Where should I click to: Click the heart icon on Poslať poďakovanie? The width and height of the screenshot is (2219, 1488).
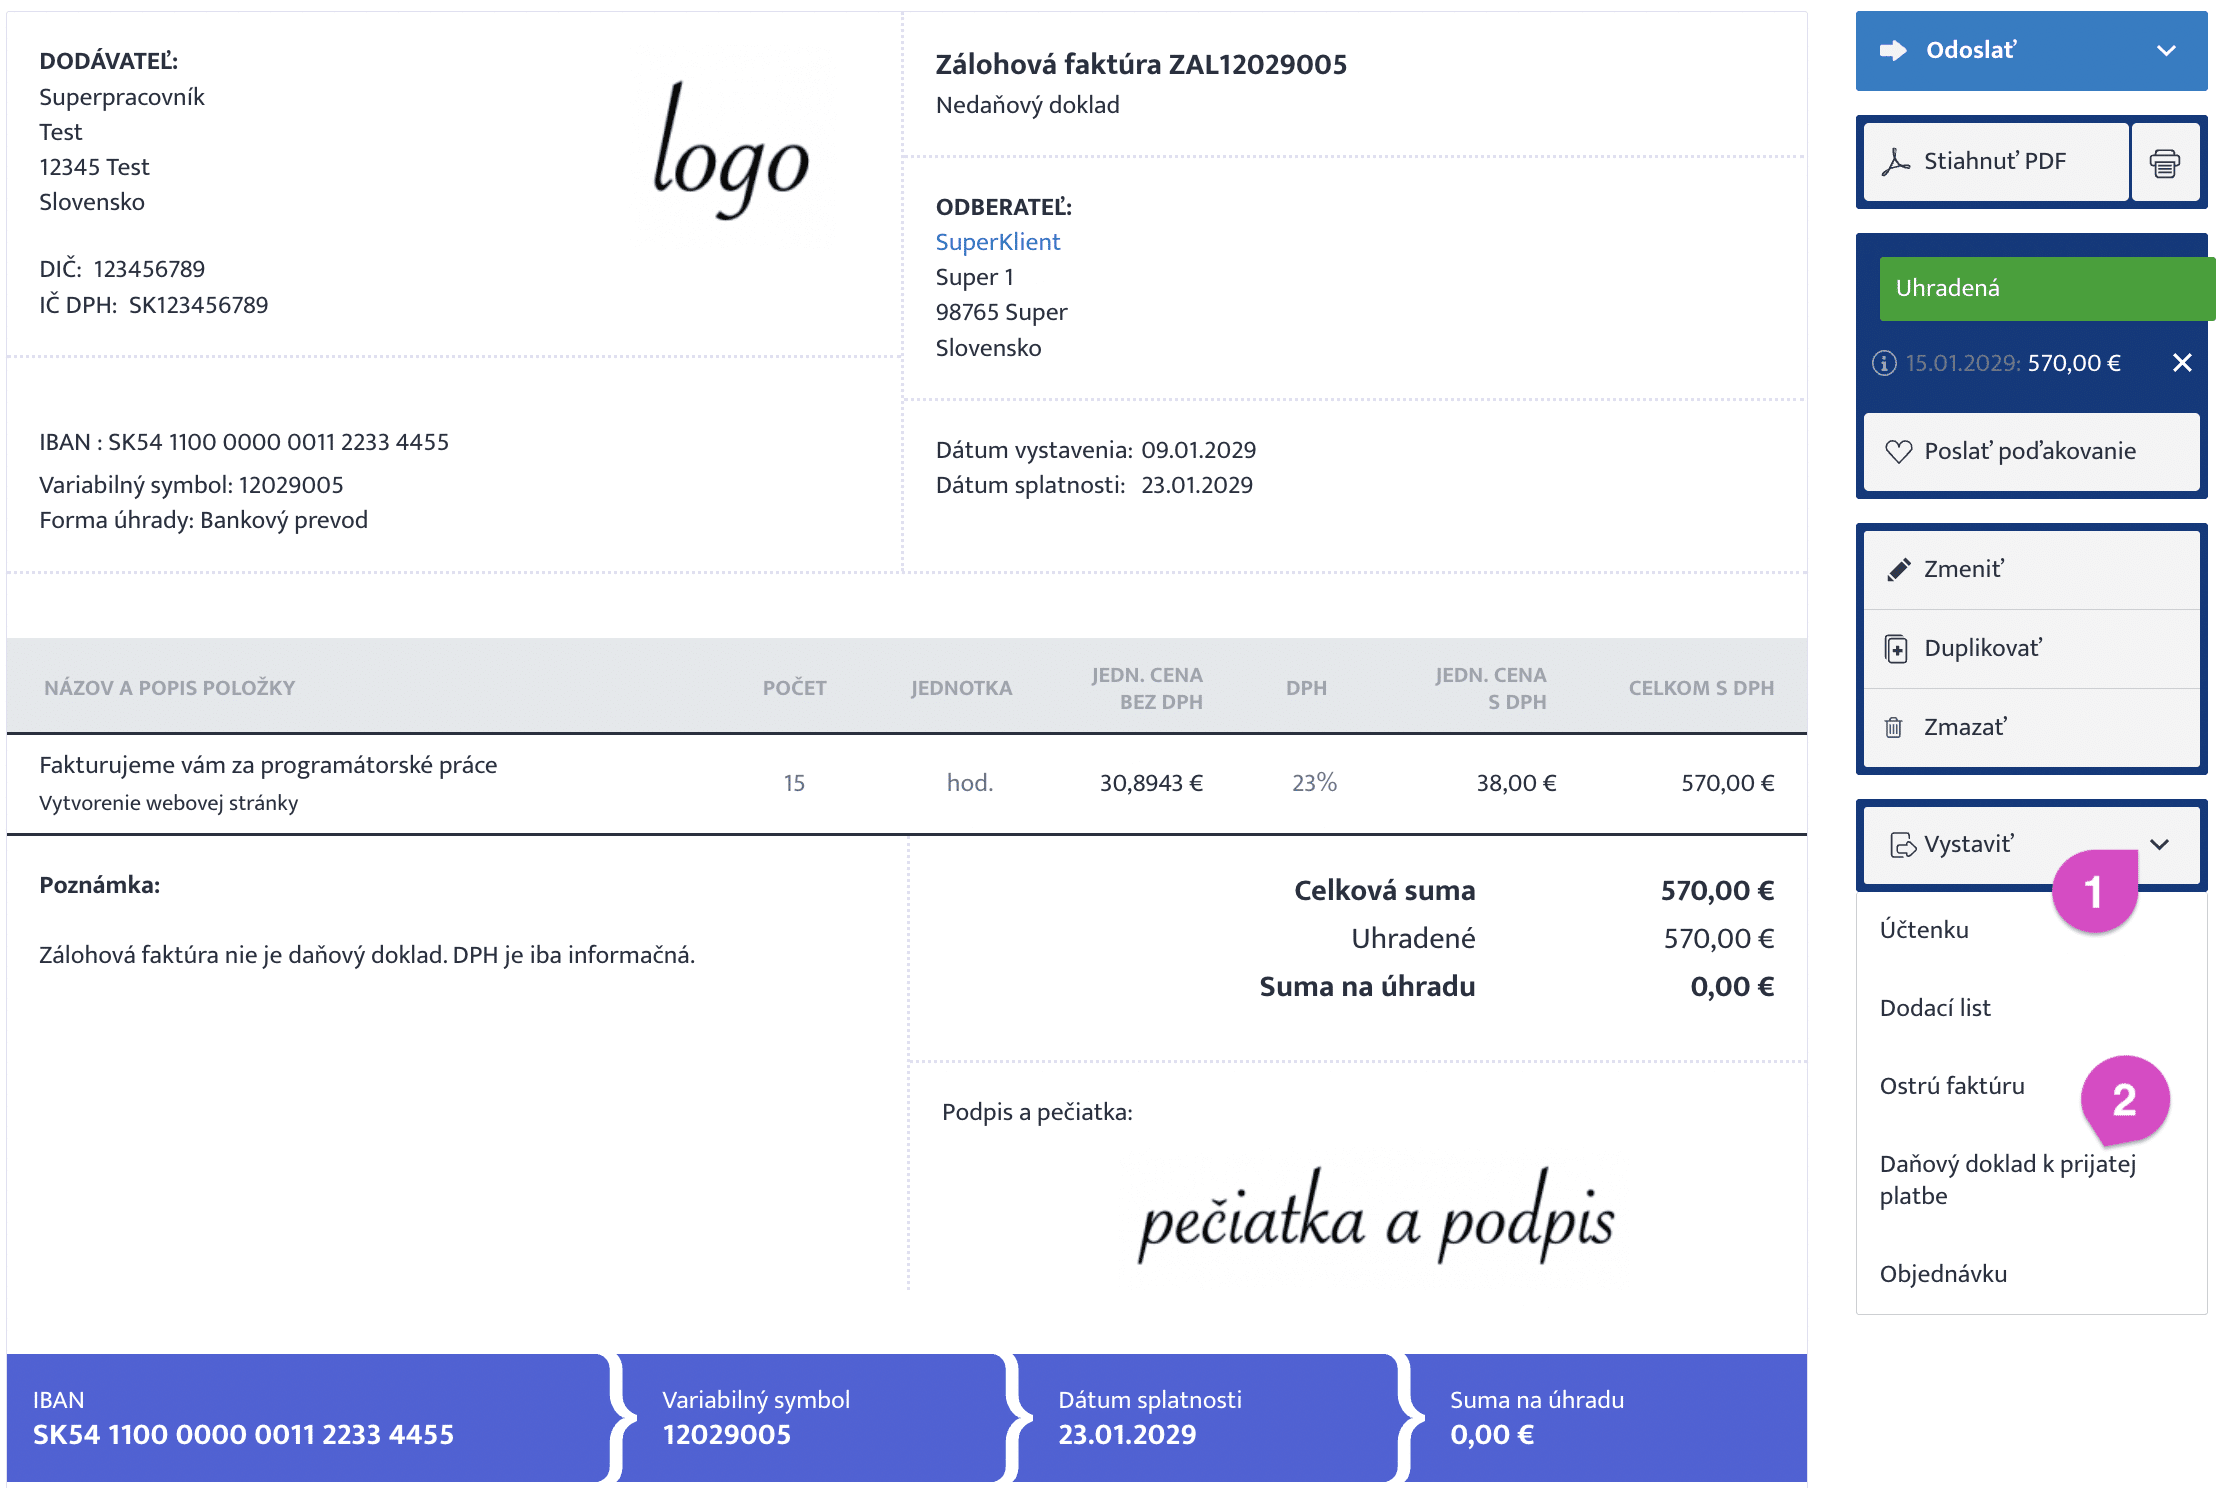[1898, 452]
